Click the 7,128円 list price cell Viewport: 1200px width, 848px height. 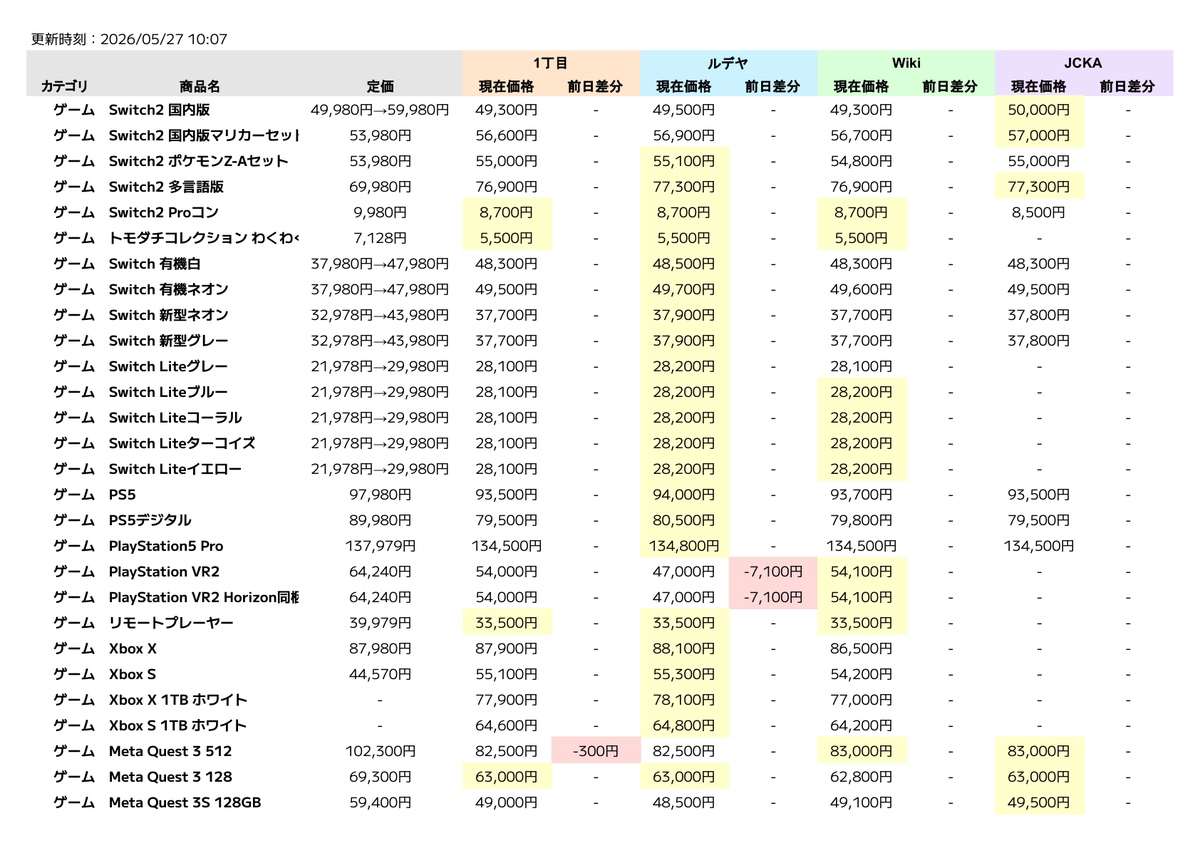click(380, 238)
